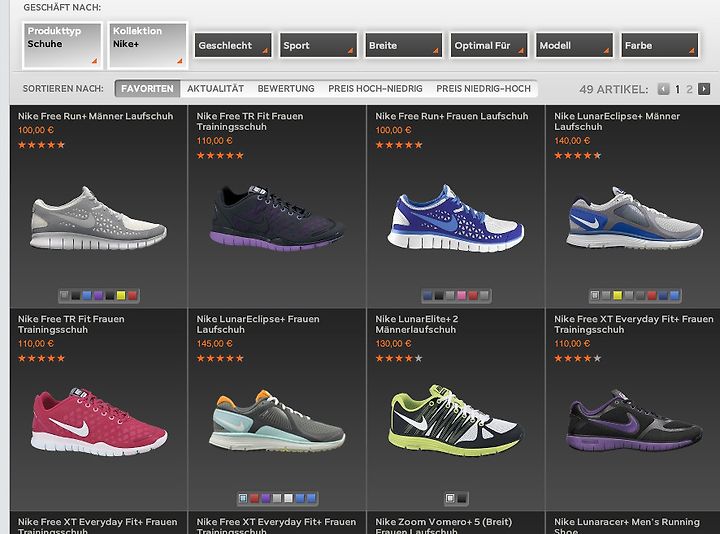Select page number 1 in the pagination
720x534 pixels.
point(677,89)
